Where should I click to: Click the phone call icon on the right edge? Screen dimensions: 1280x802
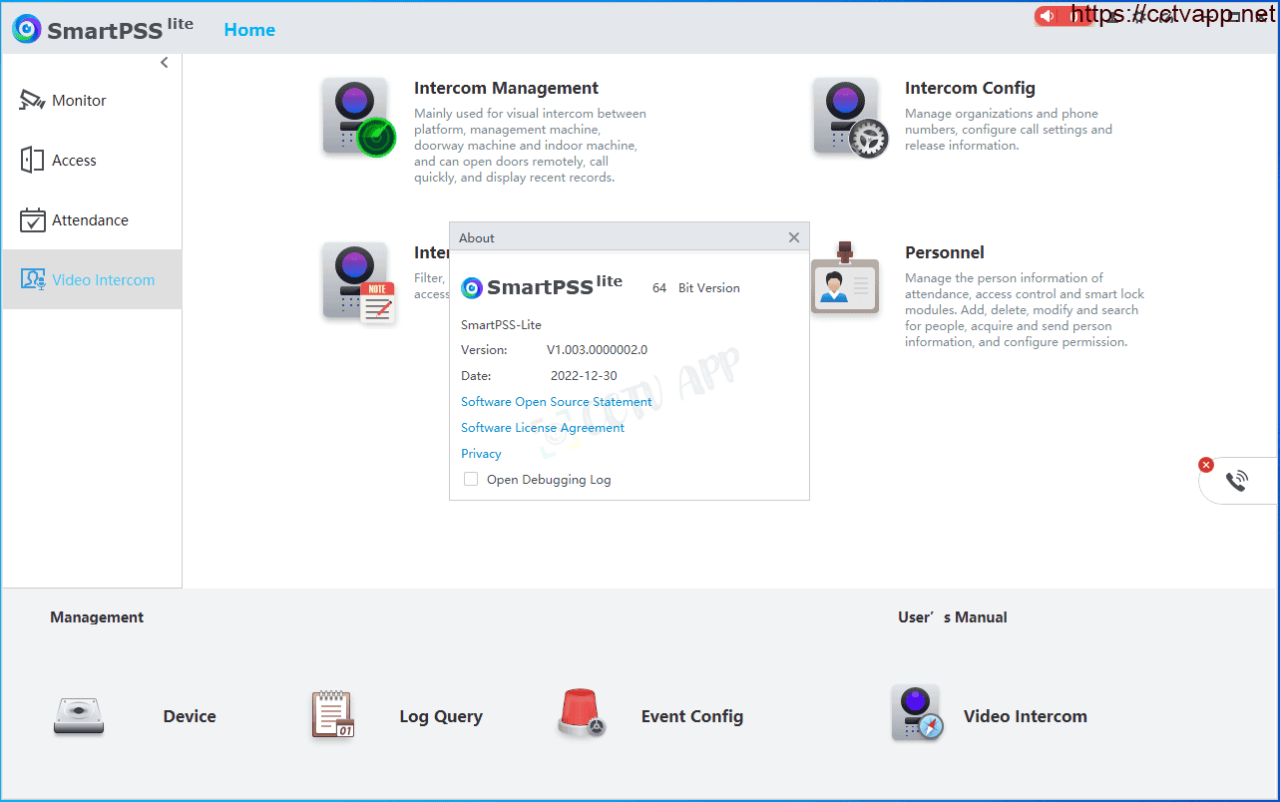(x=1237, y=481)
